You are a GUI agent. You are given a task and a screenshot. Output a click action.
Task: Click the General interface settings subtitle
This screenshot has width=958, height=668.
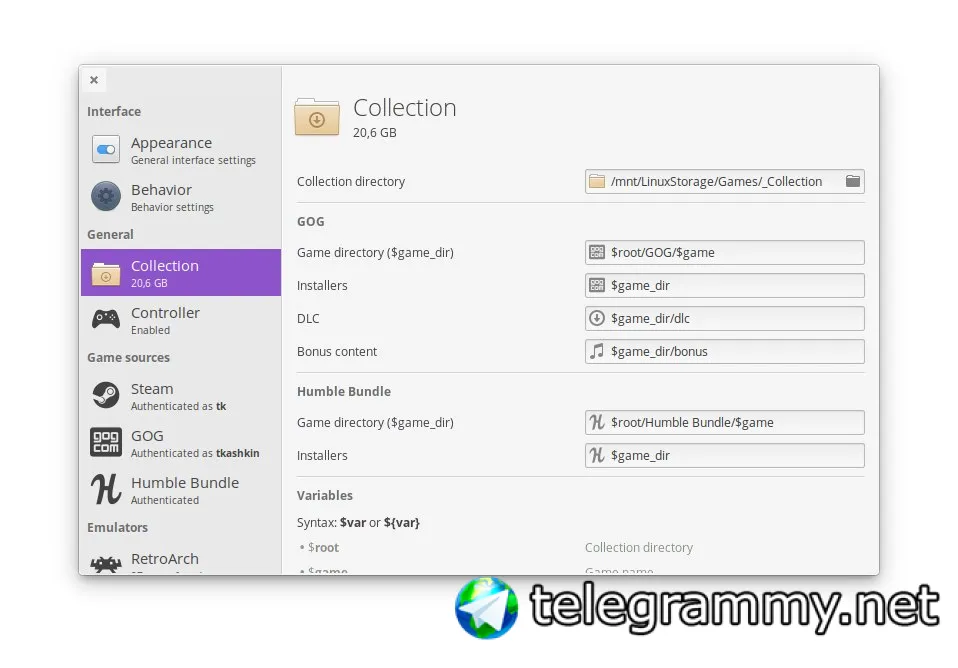click(193, 161)
